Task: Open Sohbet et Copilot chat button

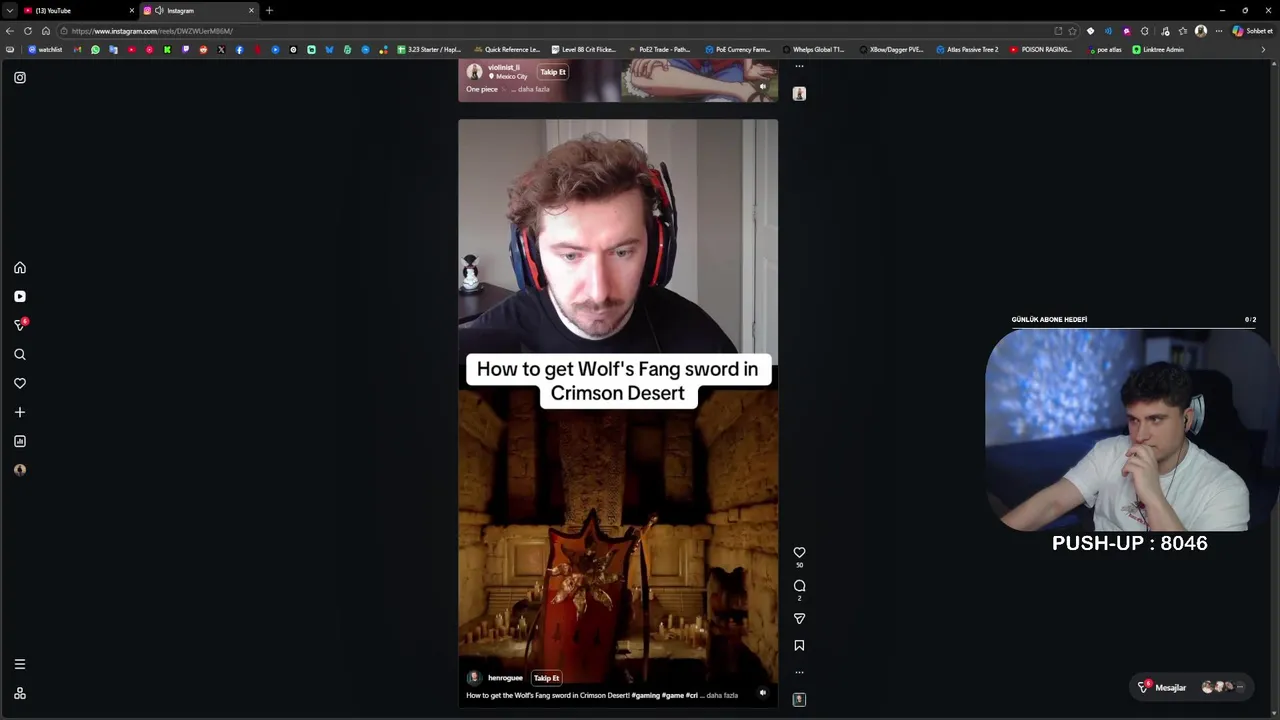Action: point(1252,31)
